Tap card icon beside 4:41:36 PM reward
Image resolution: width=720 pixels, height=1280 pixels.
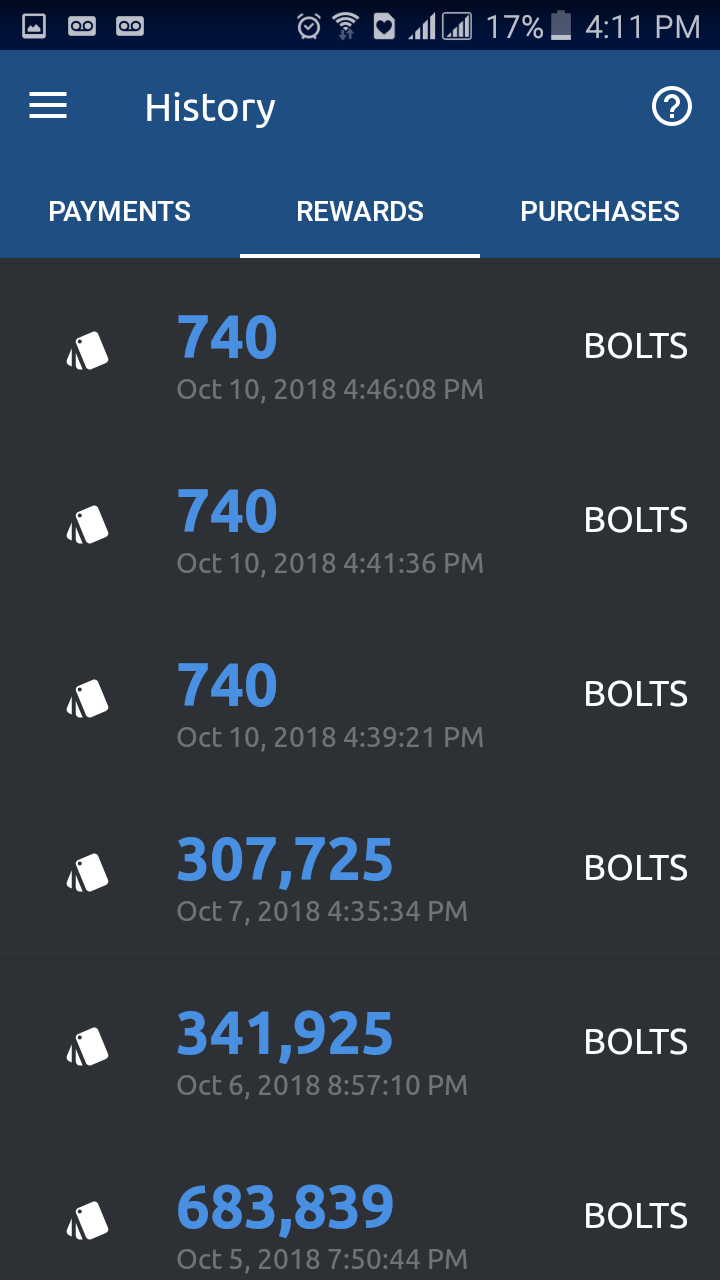[88, 525]
